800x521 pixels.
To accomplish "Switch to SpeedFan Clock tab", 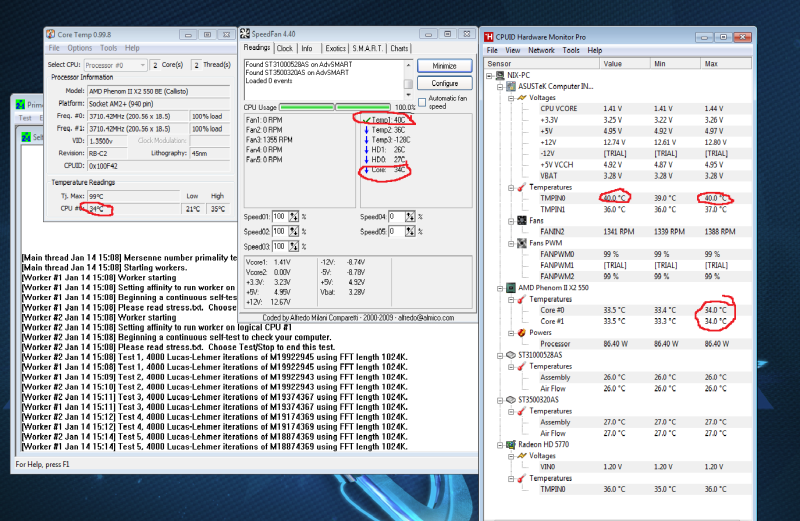I will tap(285, 48).
